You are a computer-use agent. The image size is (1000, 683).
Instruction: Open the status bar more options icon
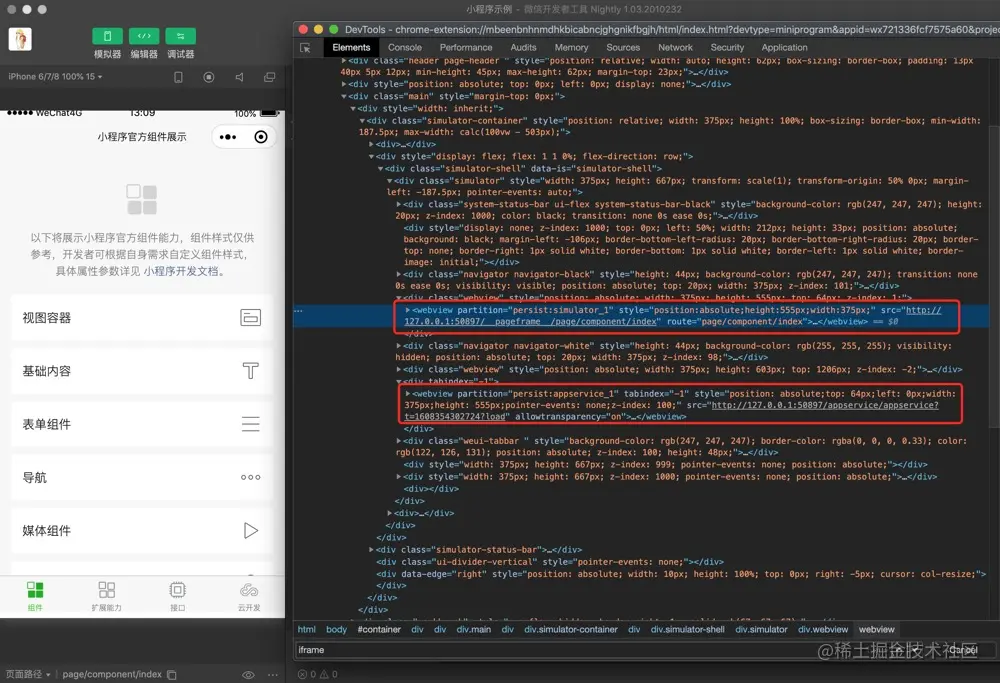pos(273,675)
